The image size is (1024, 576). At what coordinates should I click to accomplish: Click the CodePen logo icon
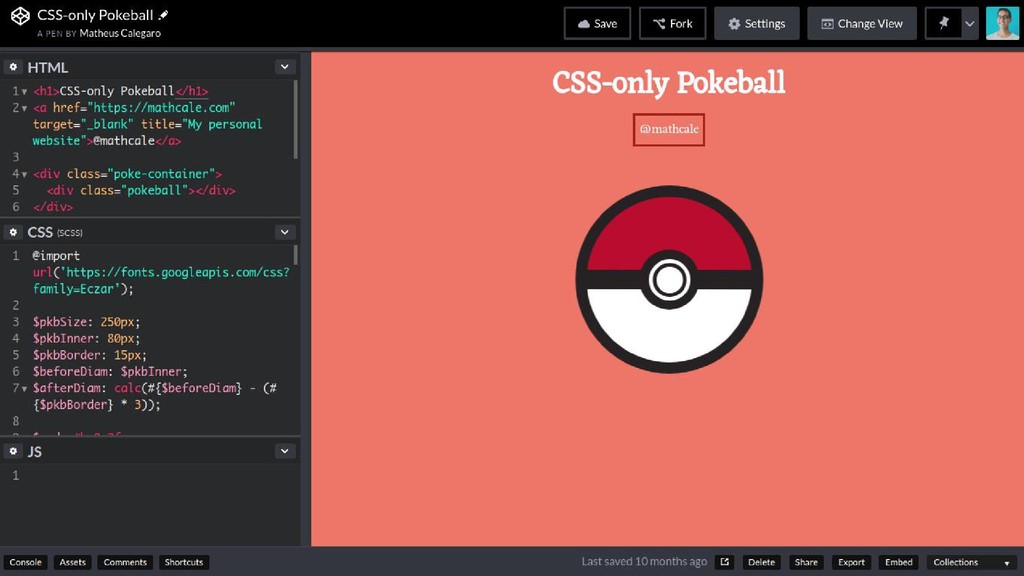(20, 16)
